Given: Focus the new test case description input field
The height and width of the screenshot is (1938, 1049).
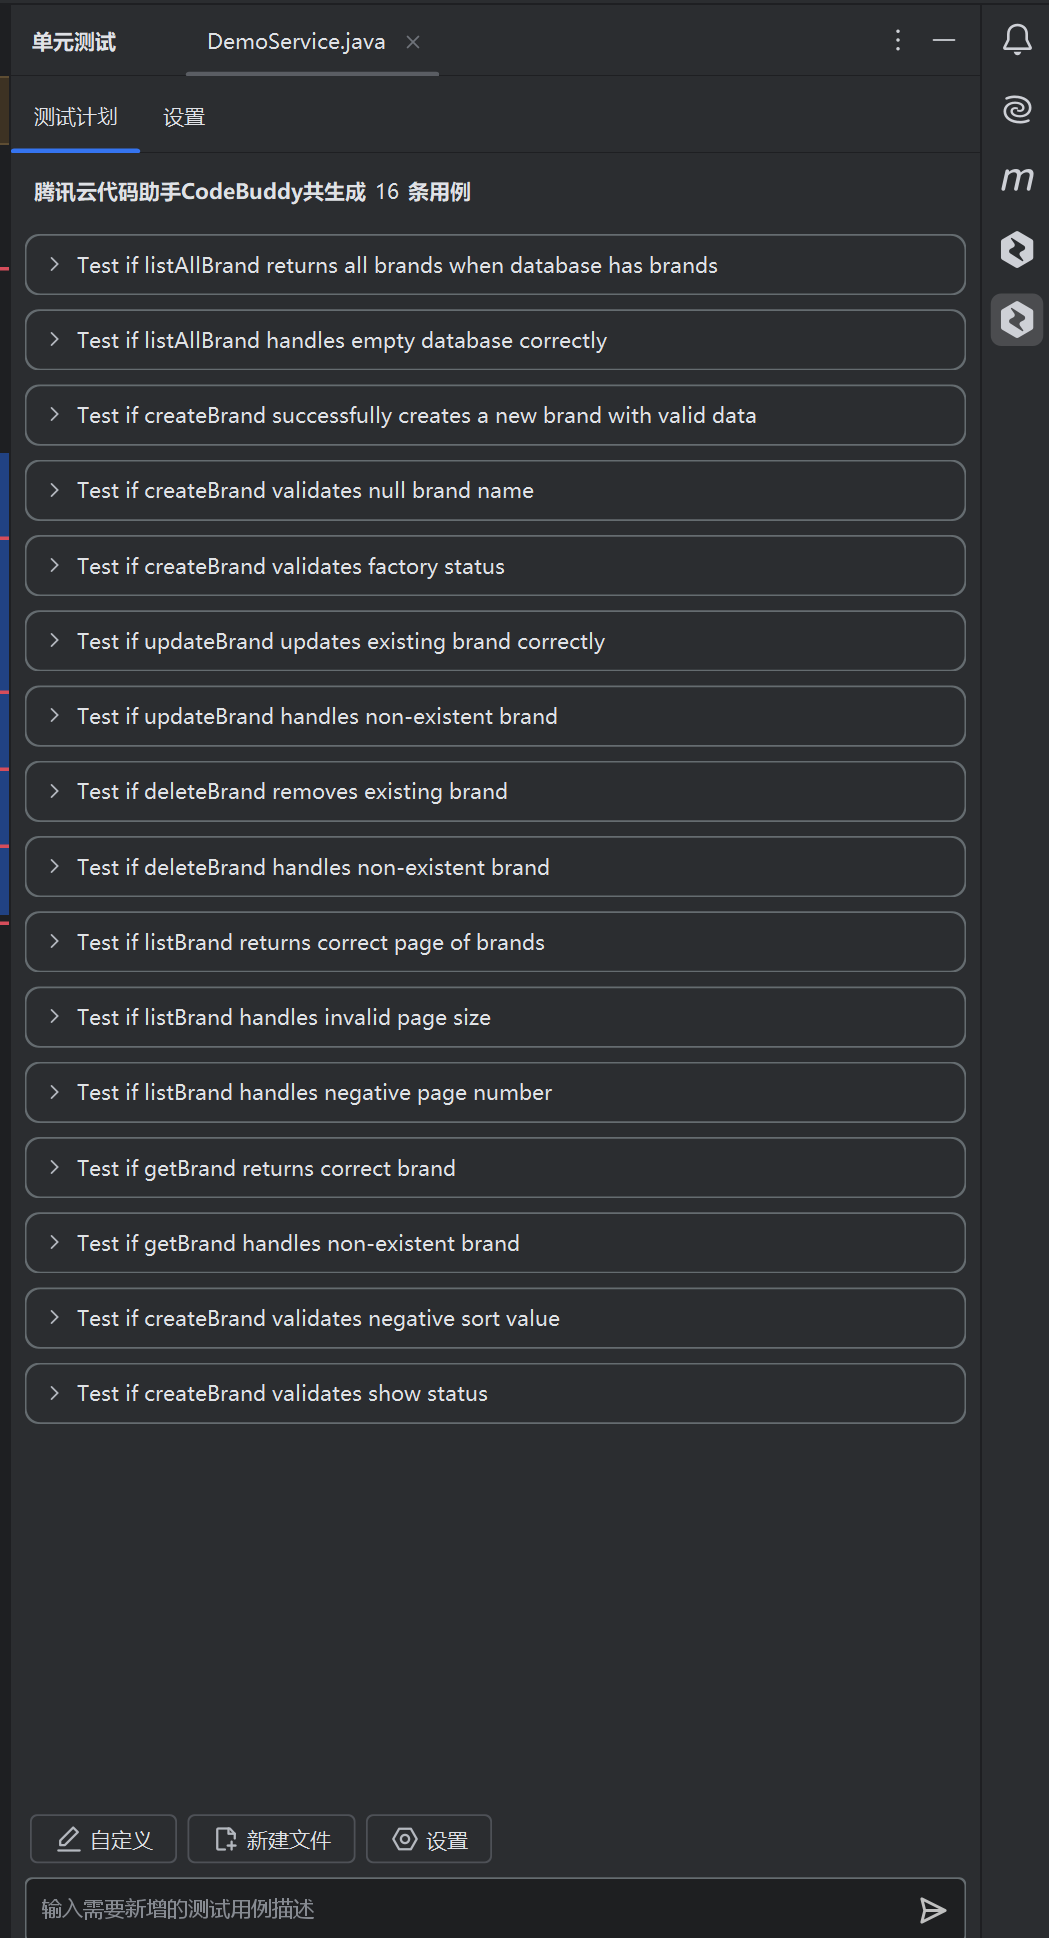Looking at the screenshot, I should tap(470, 1909).
